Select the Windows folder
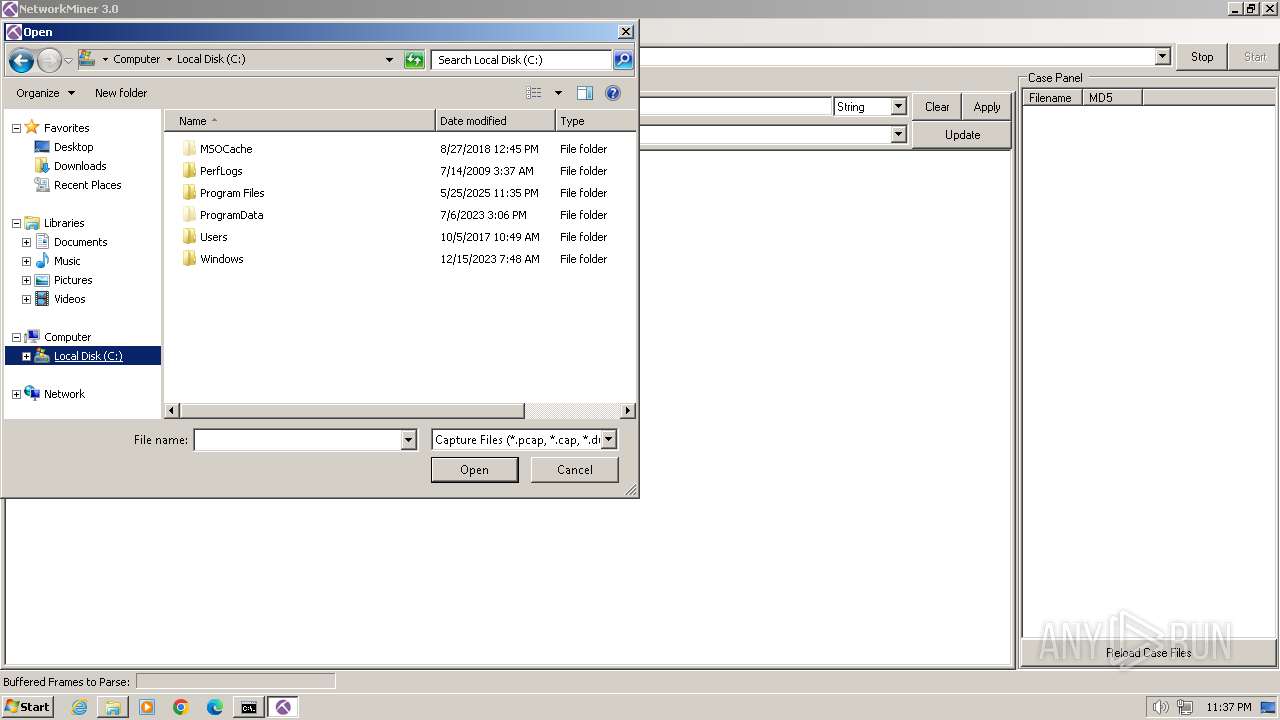 pos(221,259)
